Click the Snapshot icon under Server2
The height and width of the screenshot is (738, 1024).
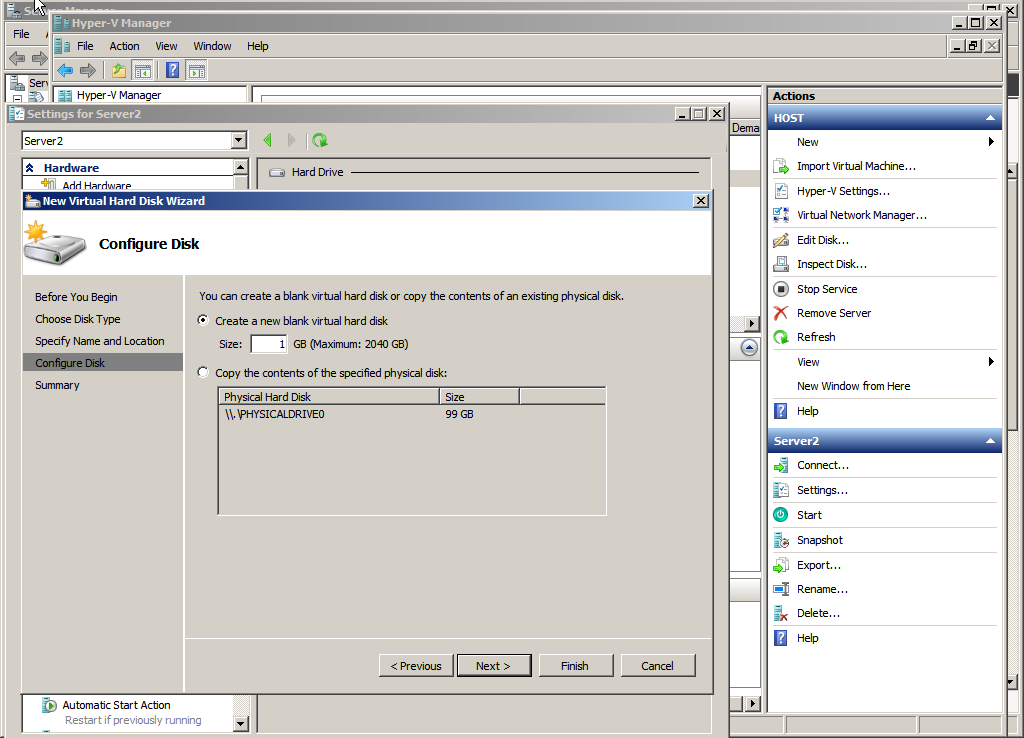[x=781, y=540]
